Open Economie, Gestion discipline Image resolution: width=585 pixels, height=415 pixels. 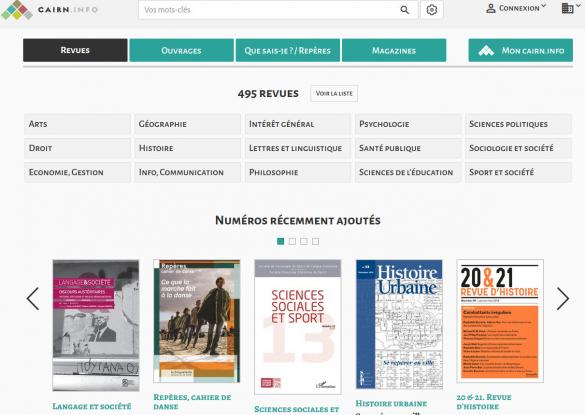tap(77, 172)
